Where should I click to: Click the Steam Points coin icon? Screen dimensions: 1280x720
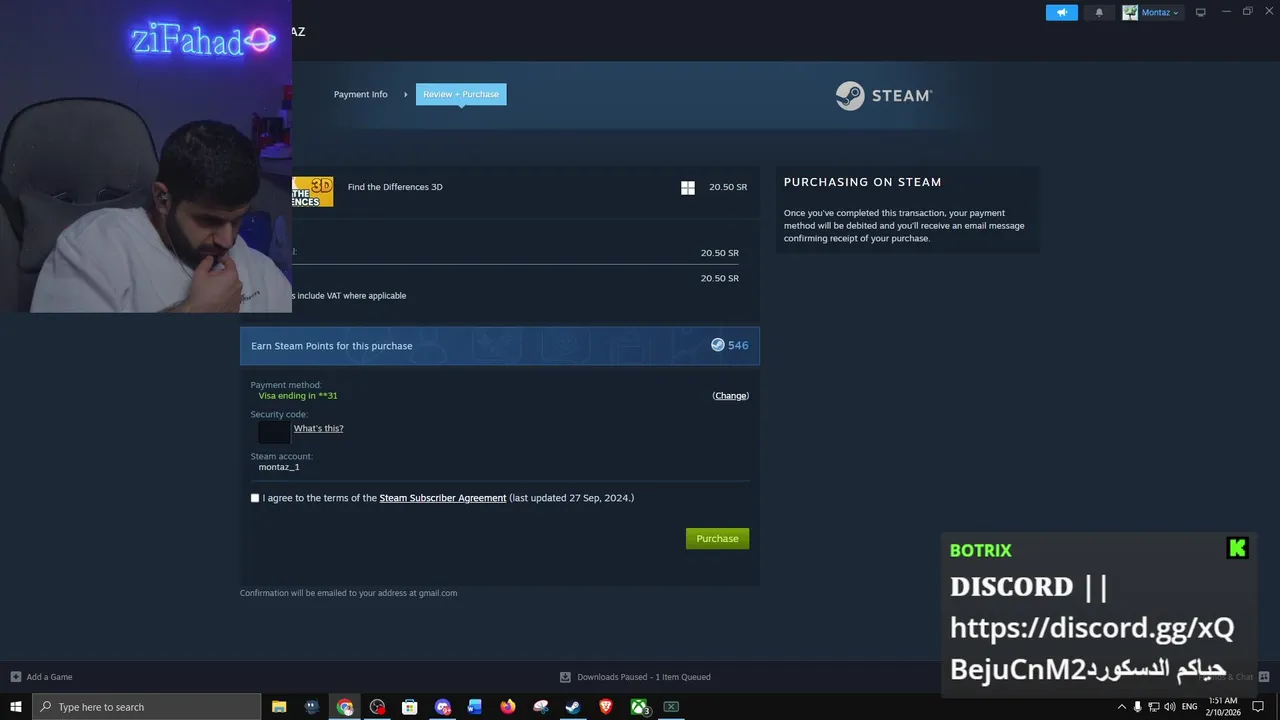pos(717,345)
